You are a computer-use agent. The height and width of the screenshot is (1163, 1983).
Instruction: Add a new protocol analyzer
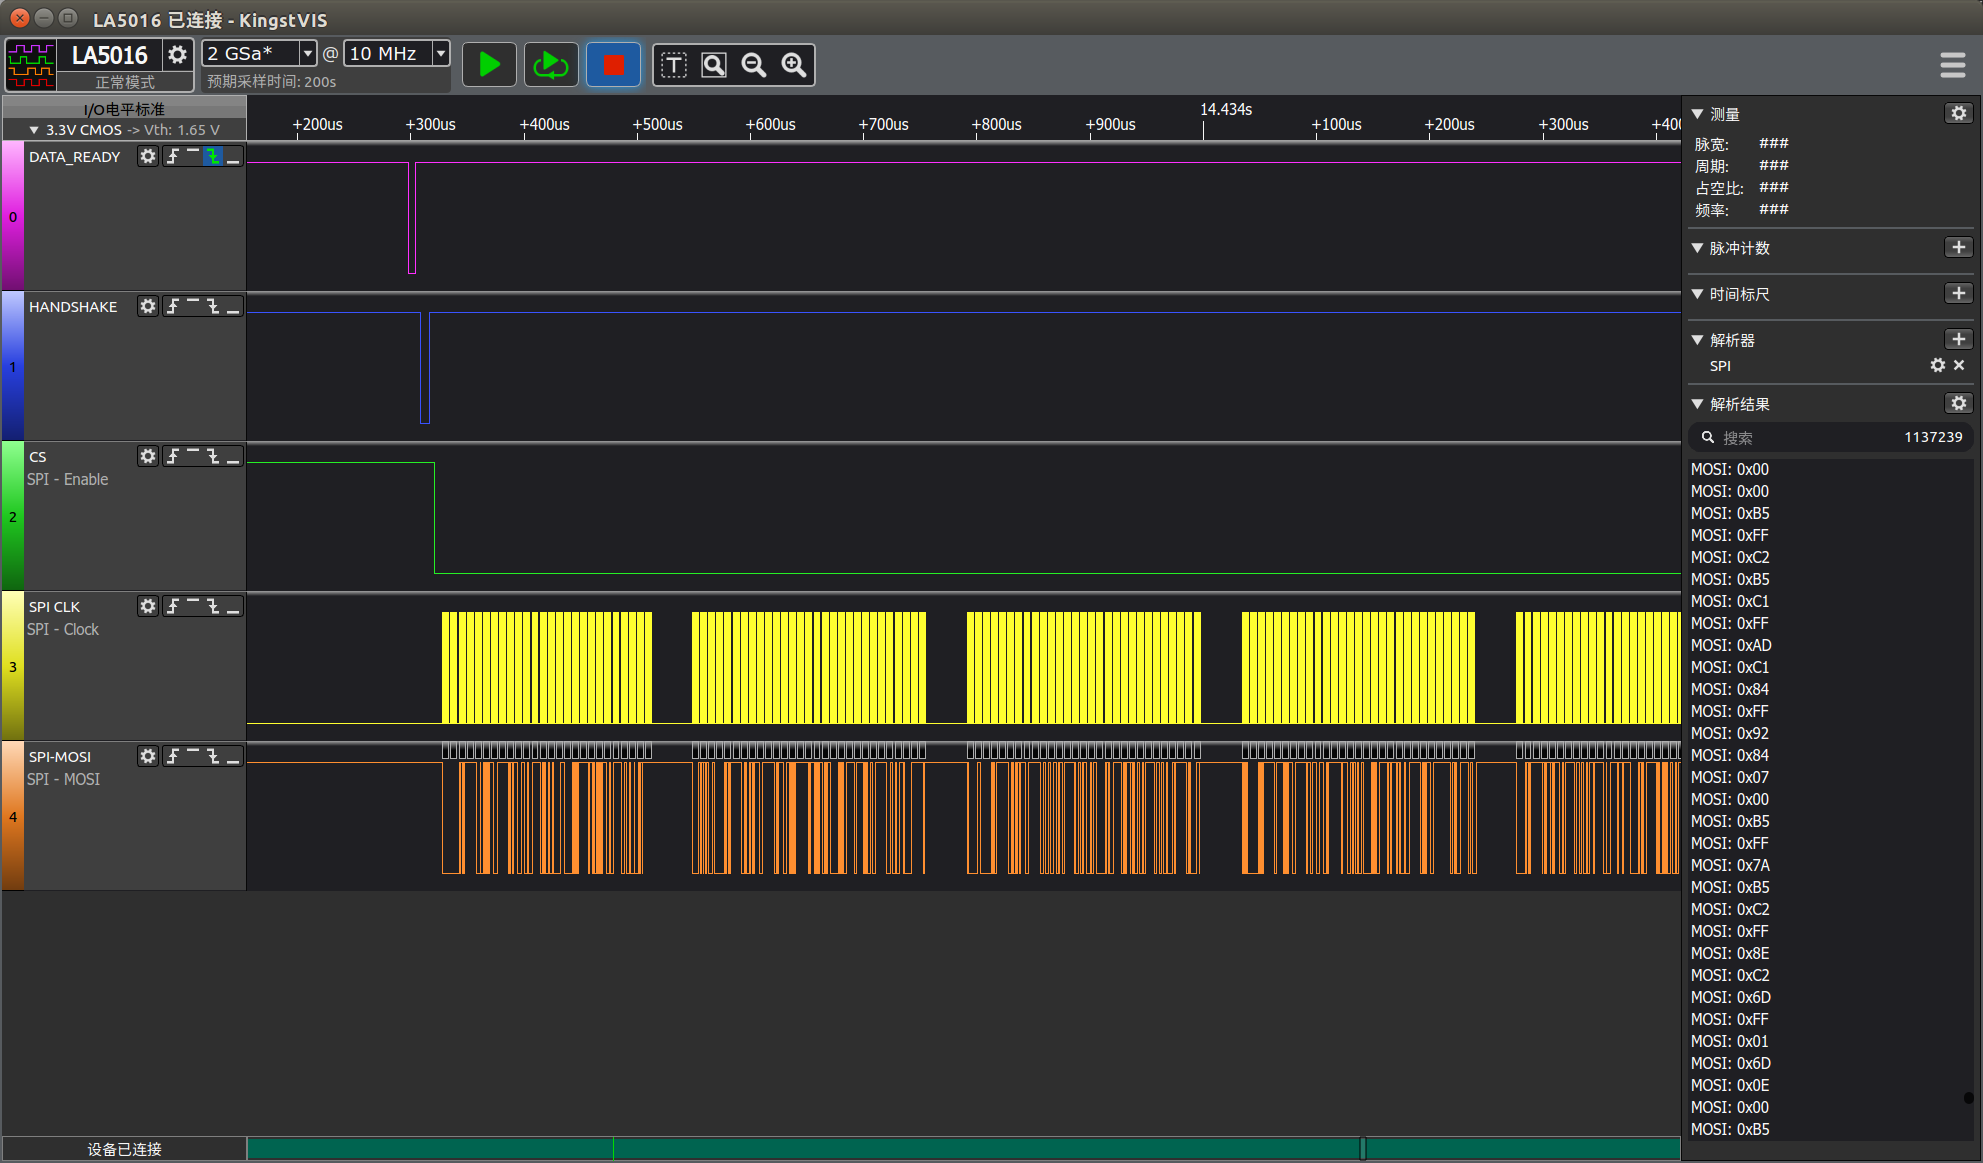(1958, 339)
